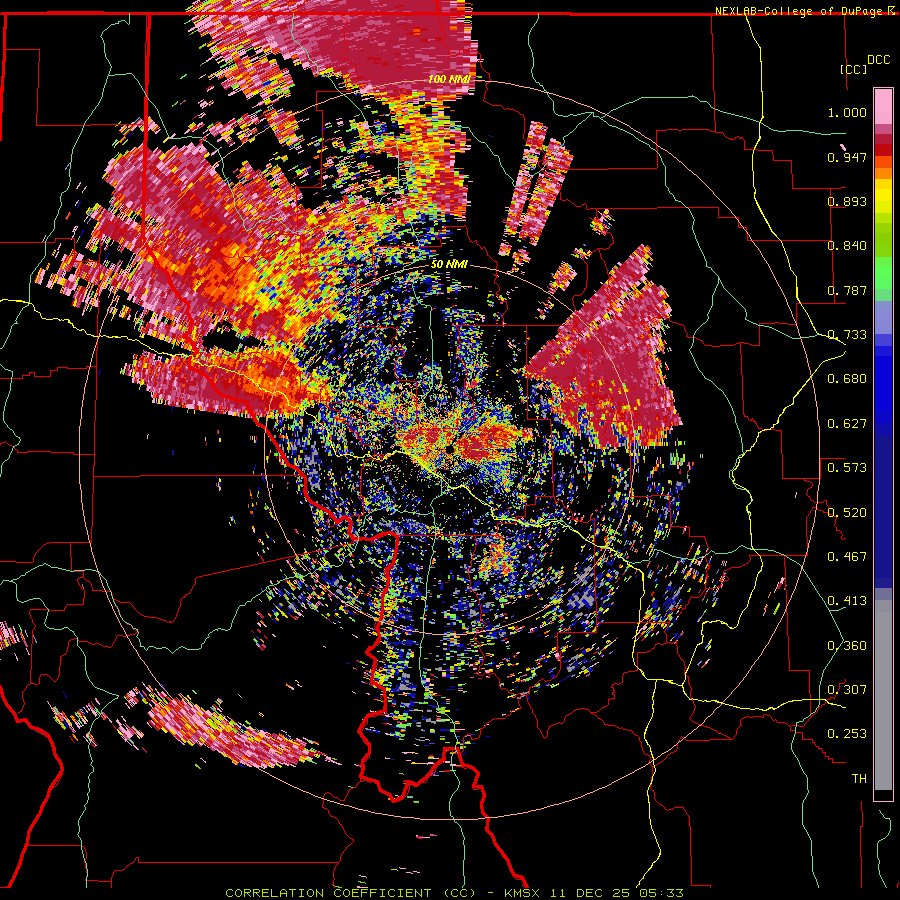Image resolution: width=900 pixels, height=900 pixels.
Task: Click the 0.467 scale value
Action: (x=847, y=557)
